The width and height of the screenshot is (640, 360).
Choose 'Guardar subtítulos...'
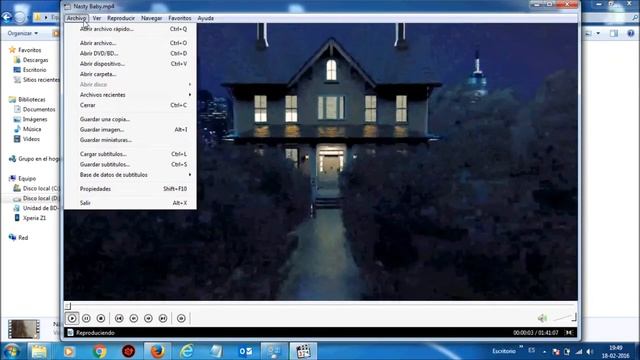point(130,164)
